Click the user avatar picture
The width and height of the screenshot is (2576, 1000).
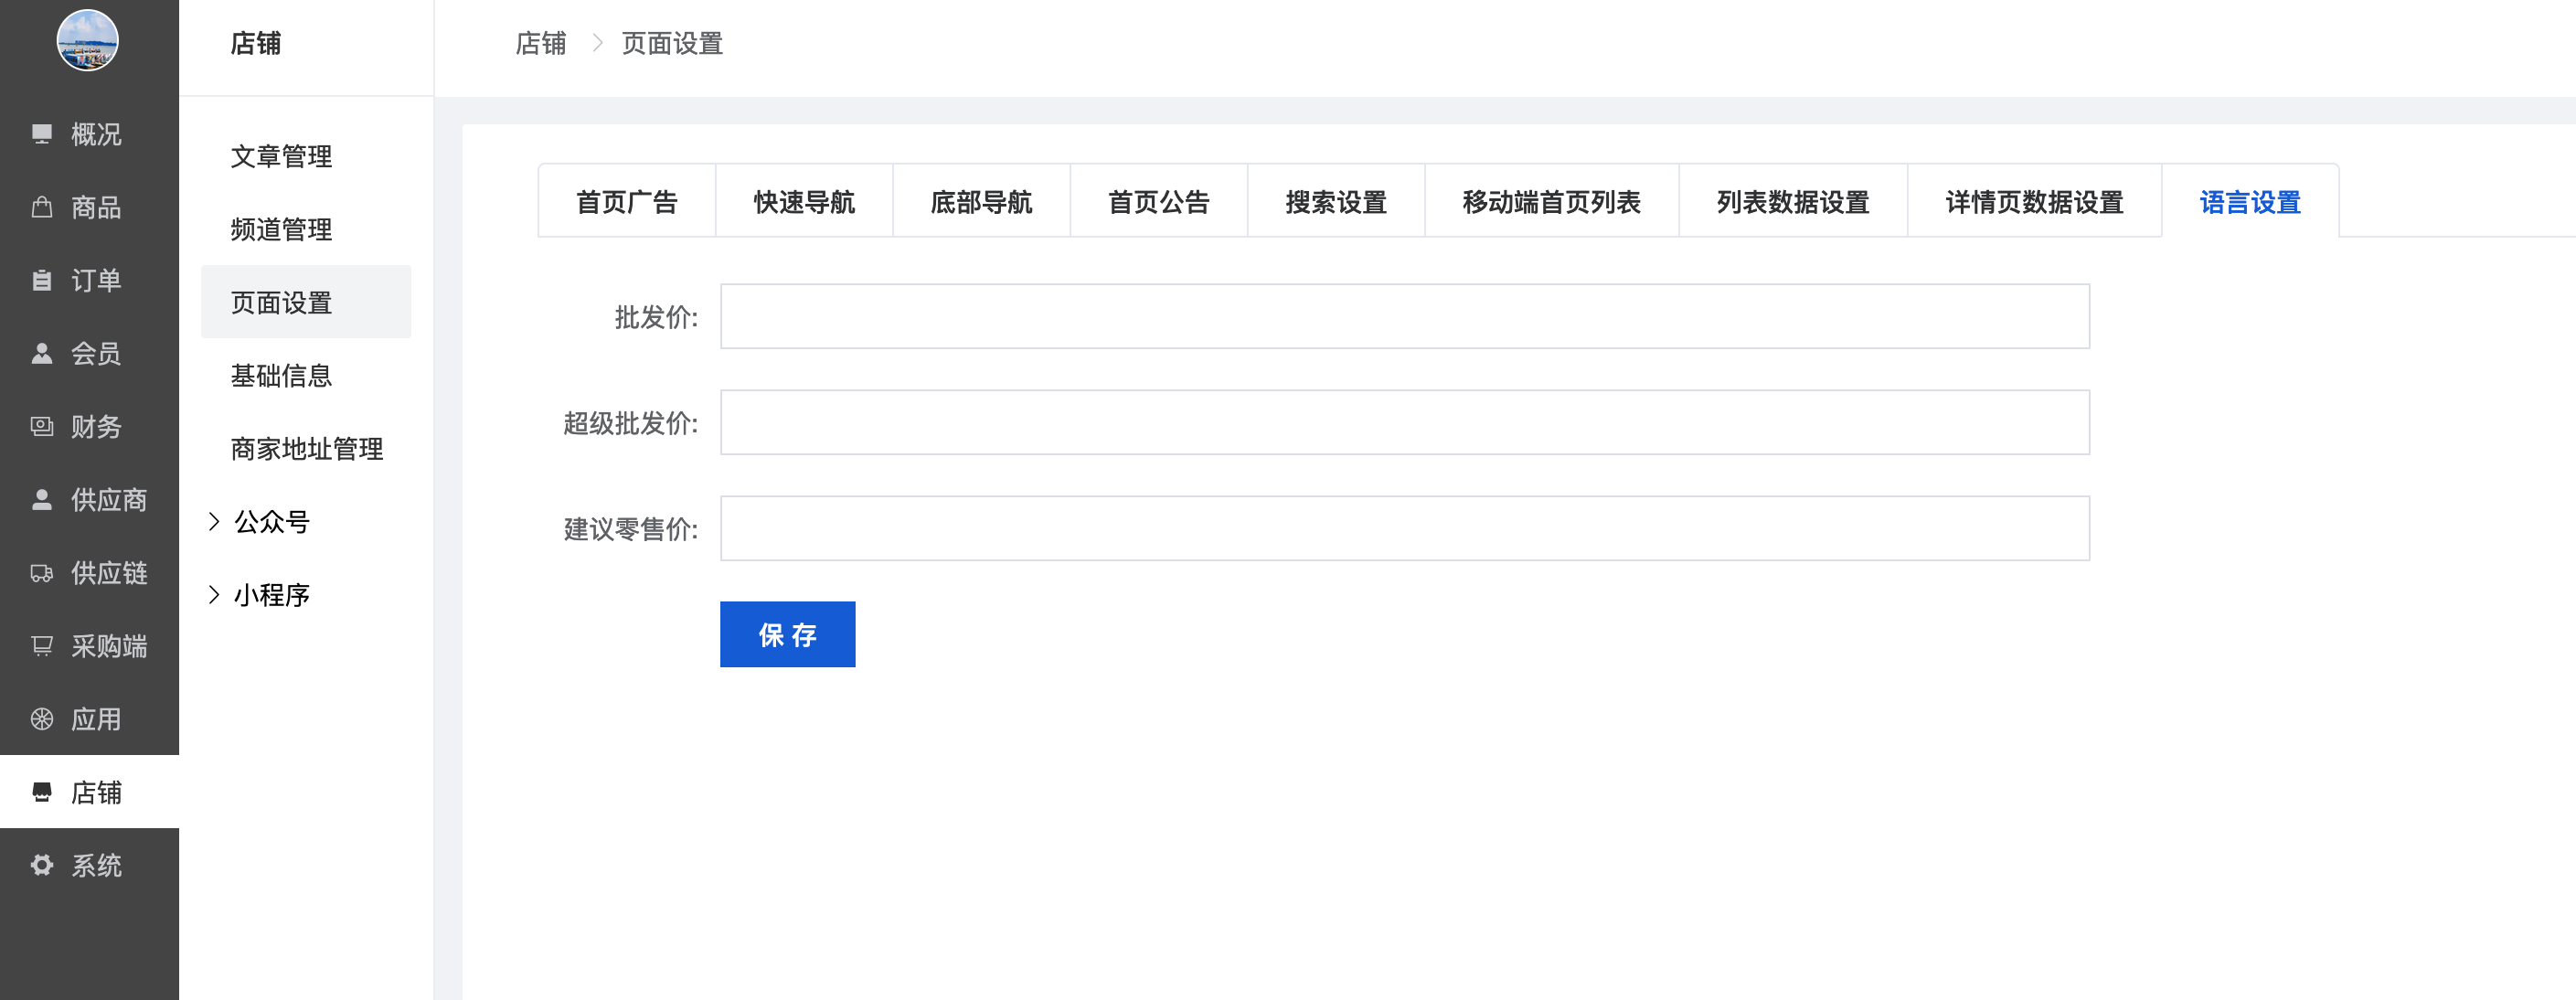88,40
